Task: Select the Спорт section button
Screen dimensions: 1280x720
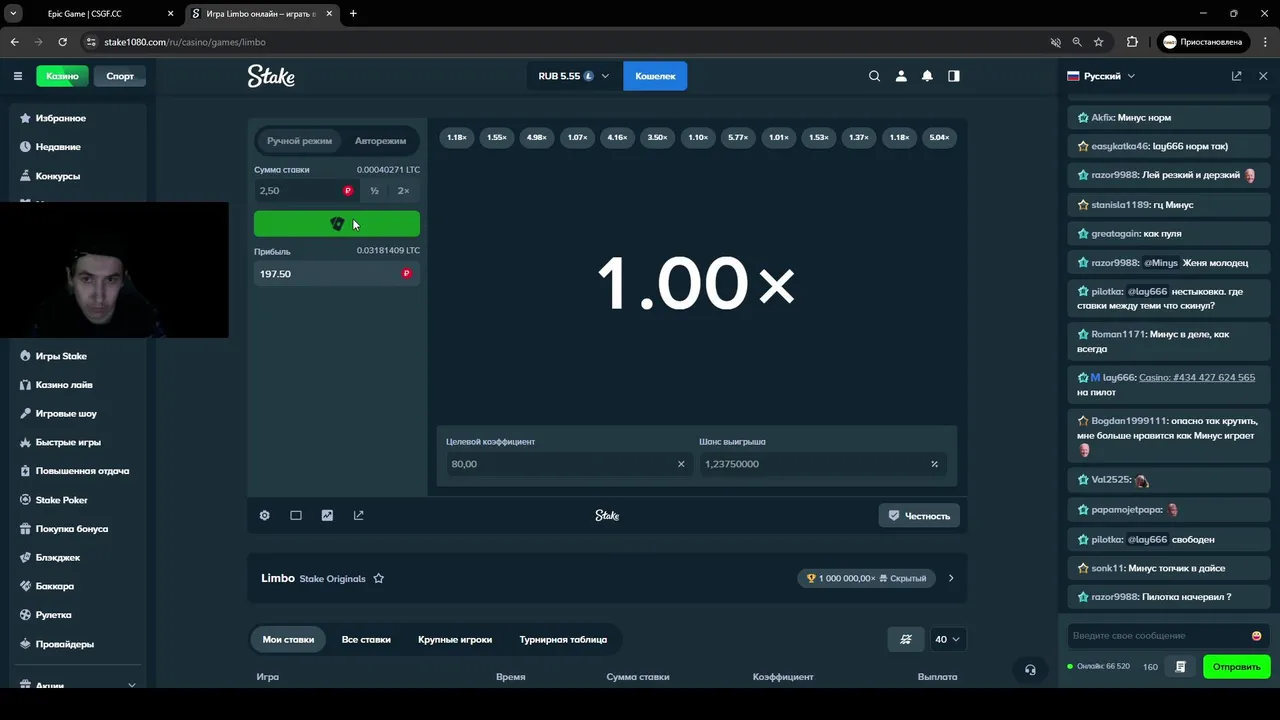Action: click(120, 76)
